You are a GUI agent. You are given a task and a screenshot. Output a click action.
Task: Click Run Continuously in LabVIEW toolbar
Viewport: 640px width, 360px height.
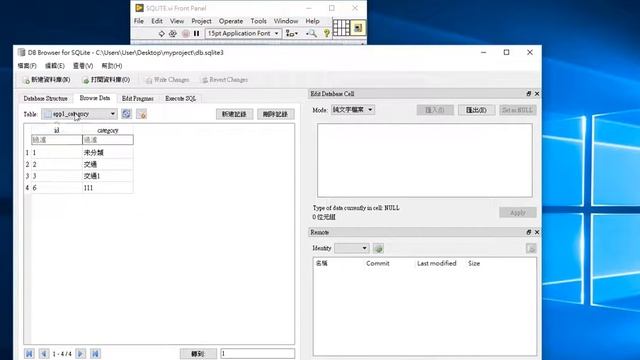(x=173, y=33)
